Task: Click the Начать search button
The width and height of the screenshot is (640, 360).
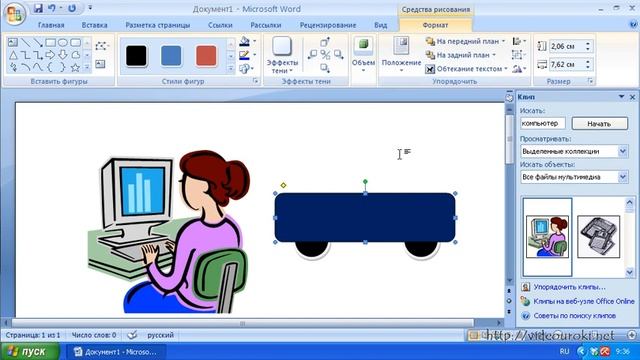Action: [x=599, y=123]
